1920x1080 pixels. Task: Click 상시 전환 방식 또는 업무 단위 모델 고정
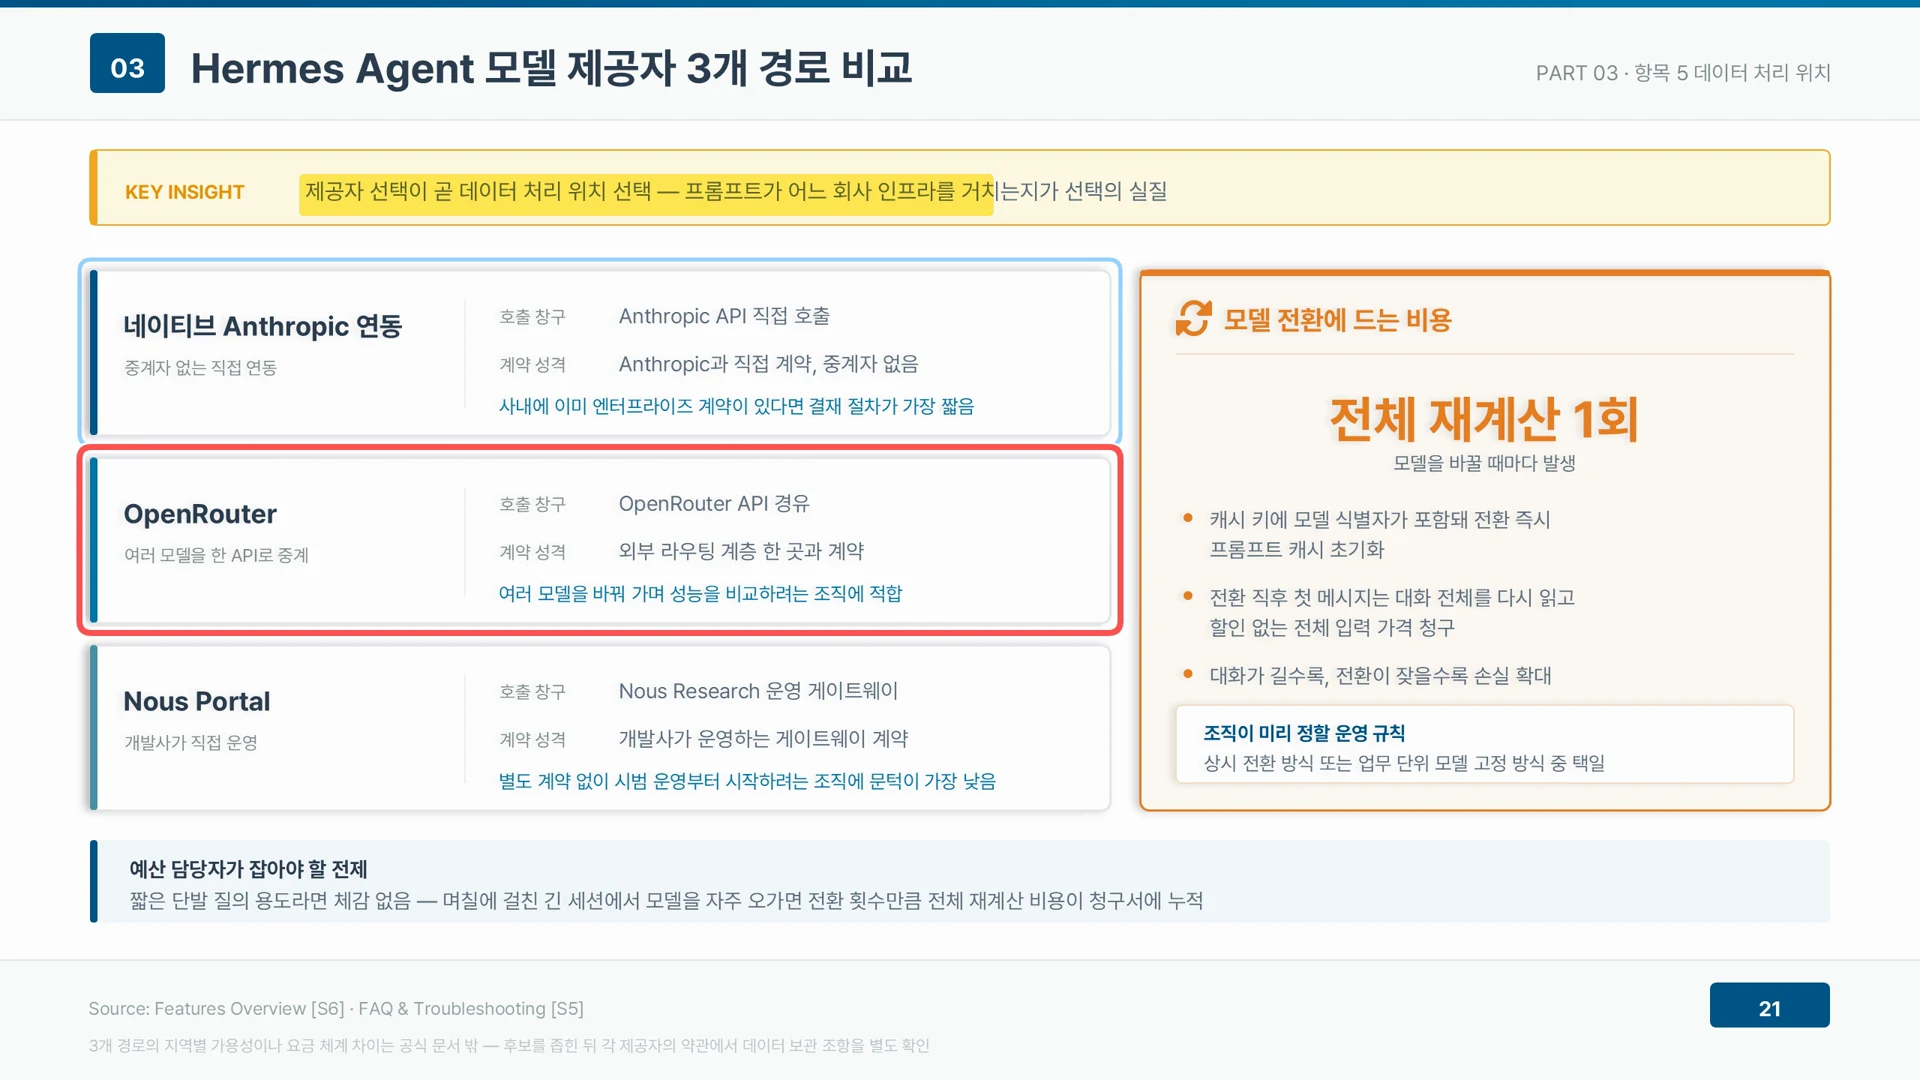1404,763
